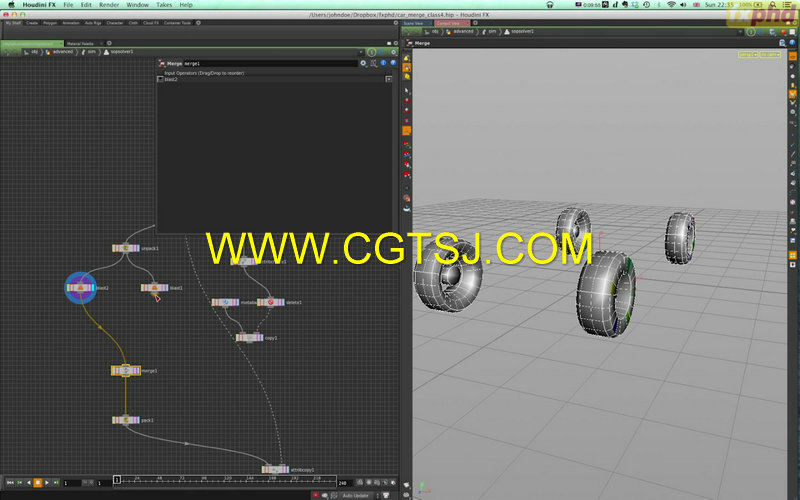Click the select arrow tool in viewport toolbar
The height and width of the screenshot is (500, 800).
click(x=407, y=90)
